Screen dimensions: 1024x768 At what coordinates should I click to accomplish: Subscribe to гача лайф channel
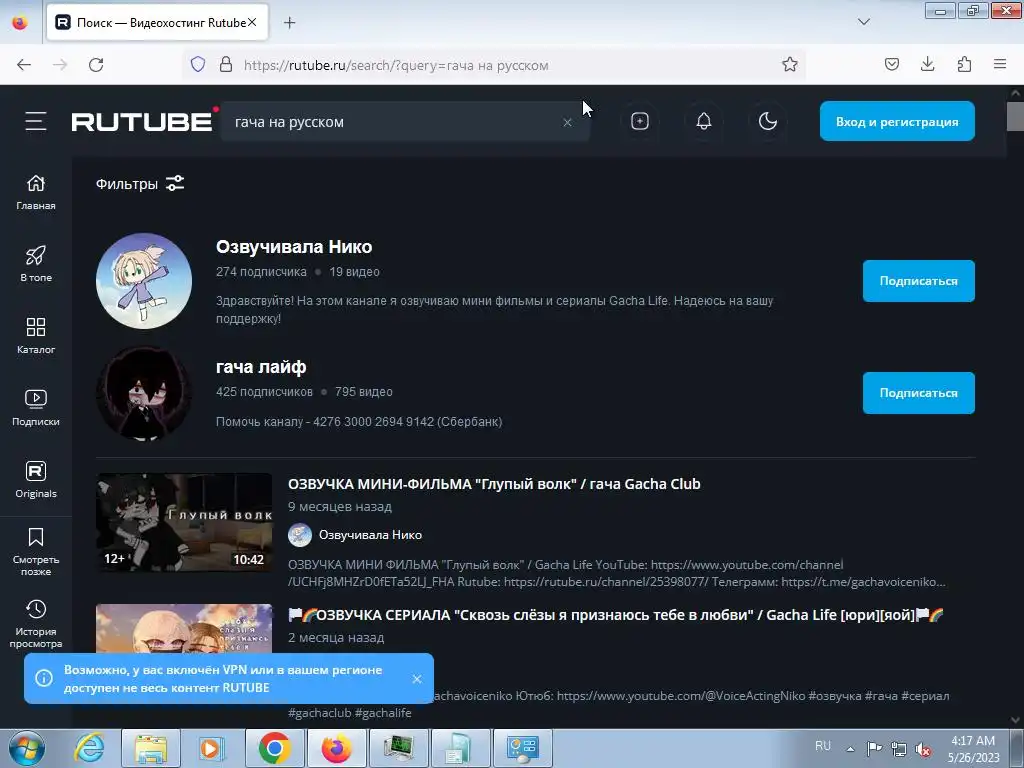[x=918, y=393]
